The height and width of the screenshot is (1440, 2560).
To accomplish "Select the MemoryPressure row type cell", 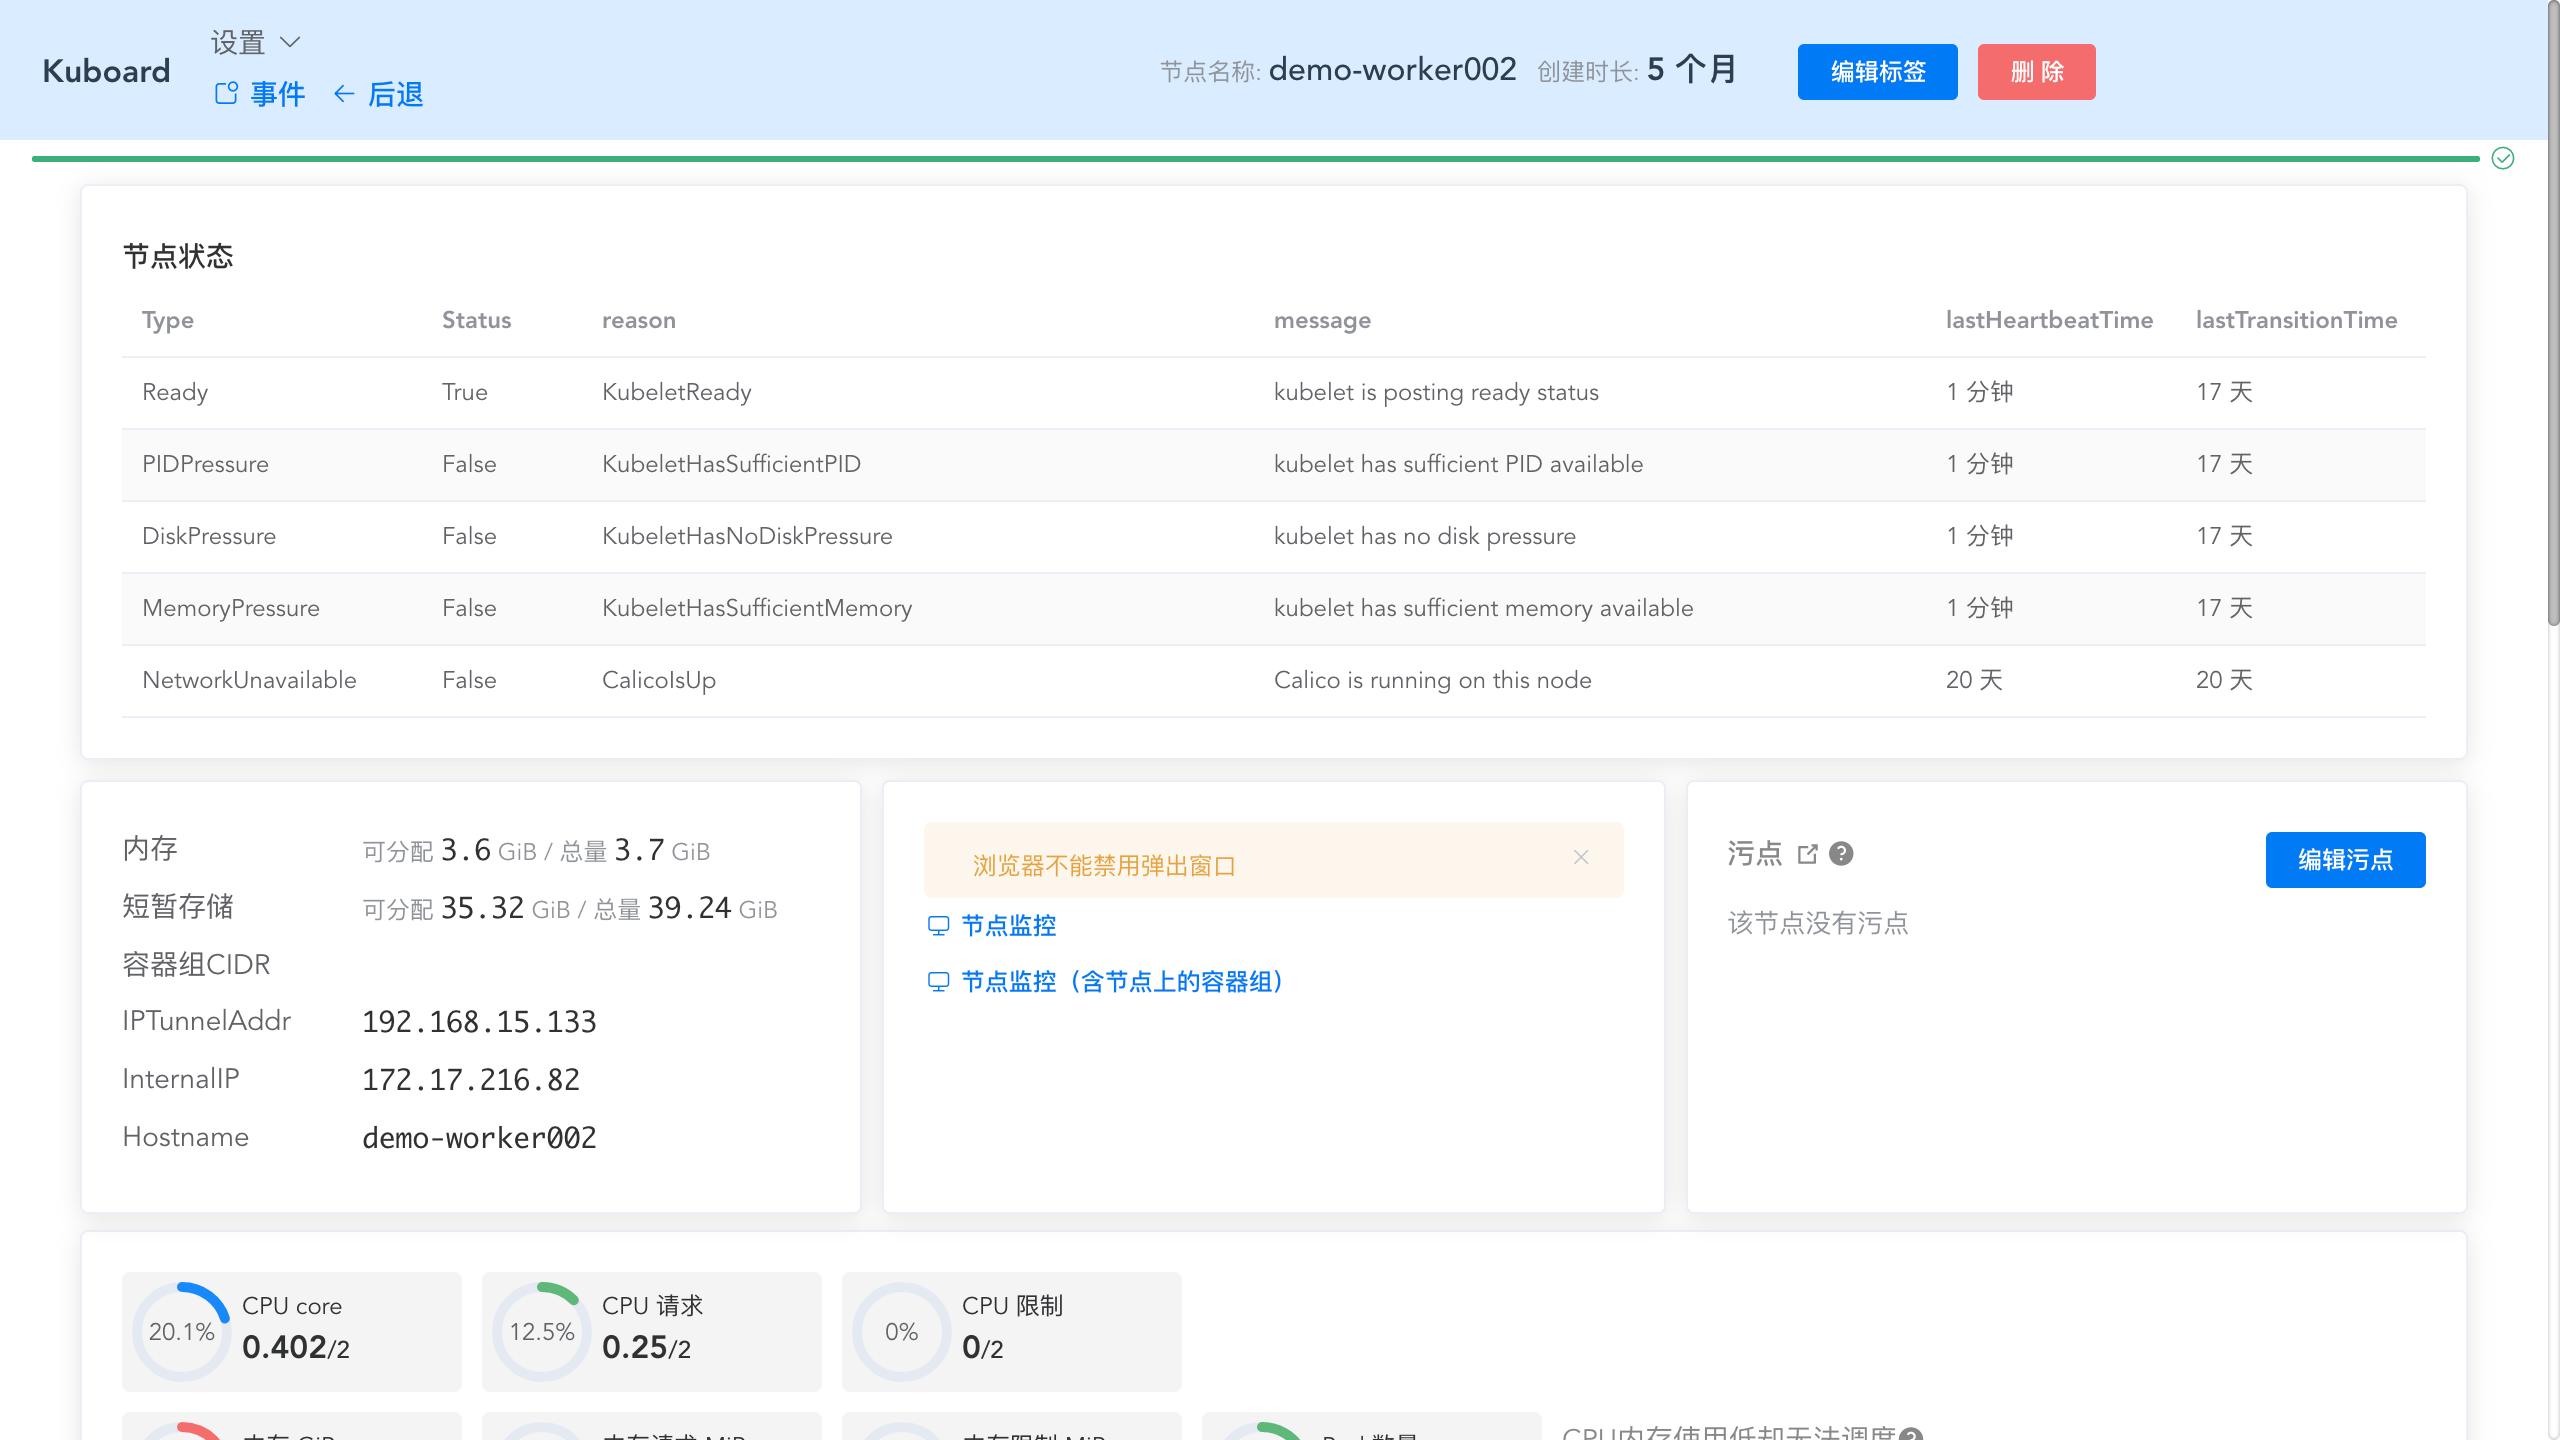I will coord(231,608).
